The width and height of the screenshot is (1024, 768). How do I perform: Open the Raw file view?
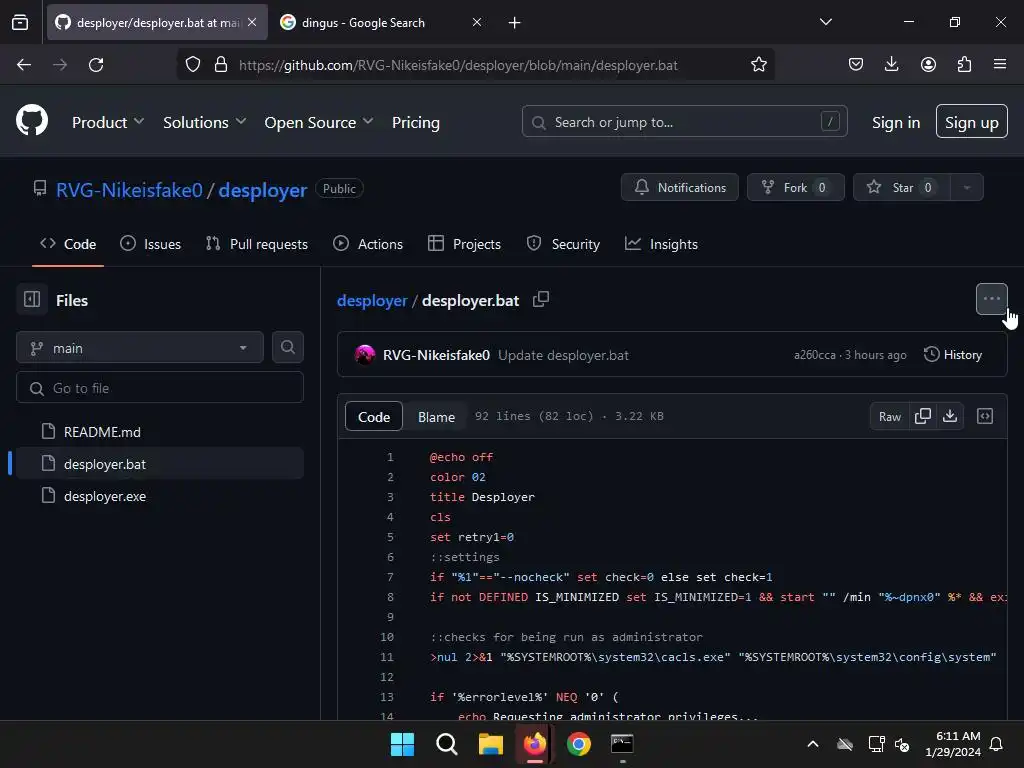[889, 417]
